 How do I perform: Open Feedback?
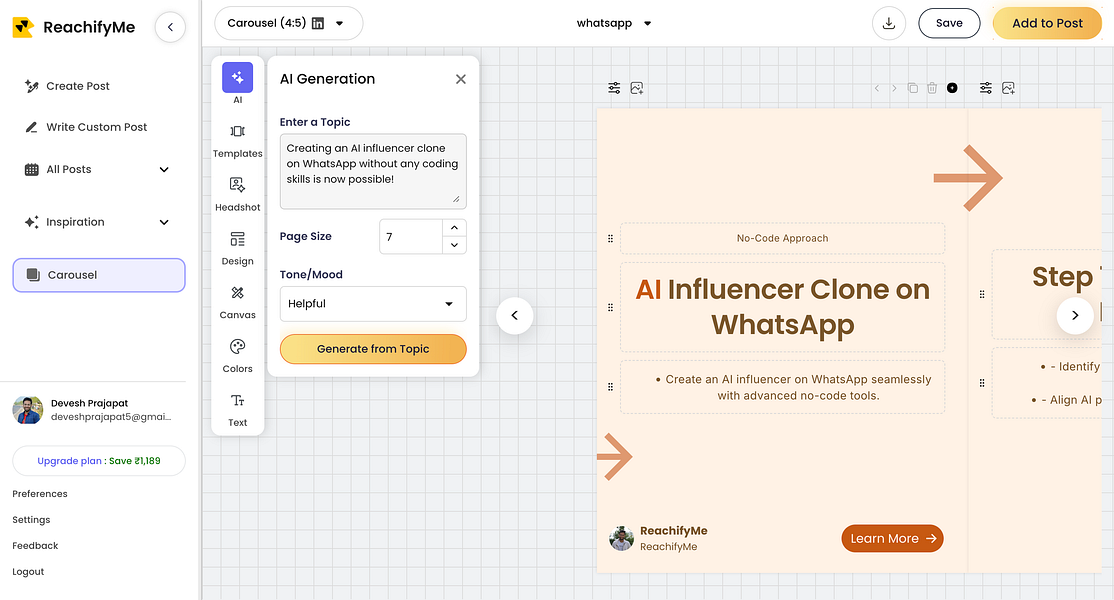[x=35, y=545]
